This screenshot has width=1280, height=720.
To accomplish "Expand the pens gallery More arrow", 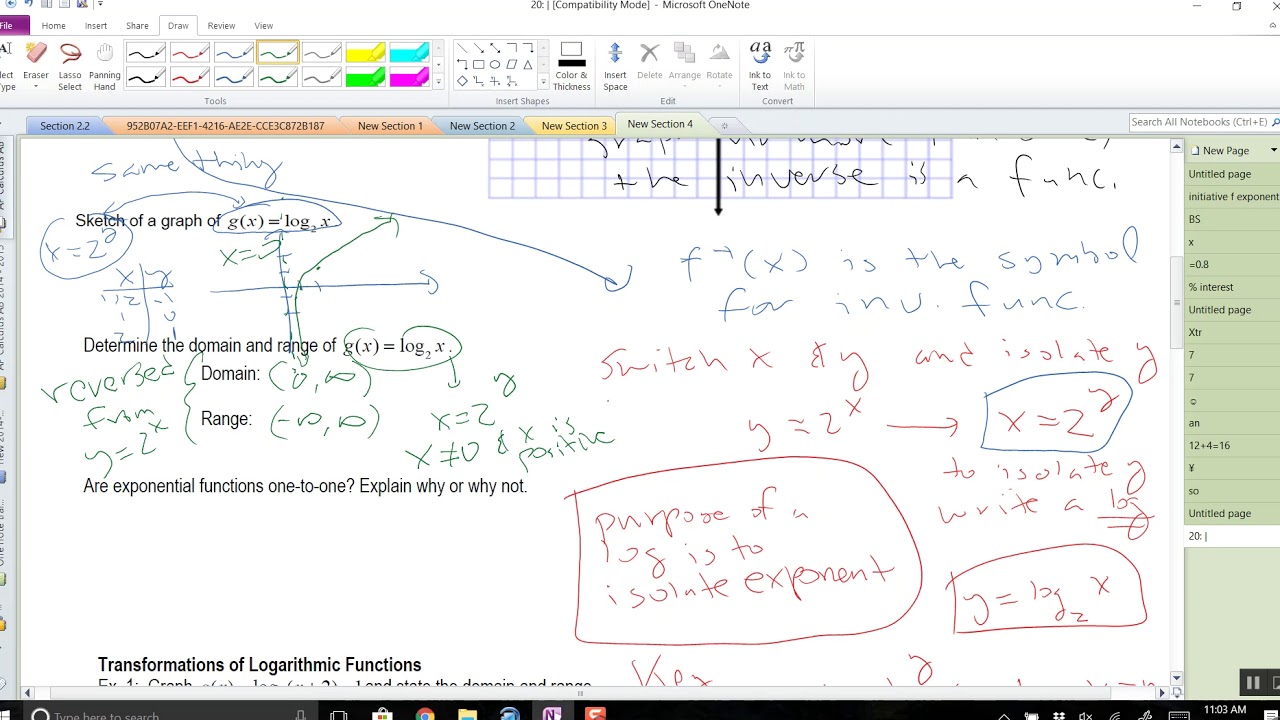I will [438, 82].
